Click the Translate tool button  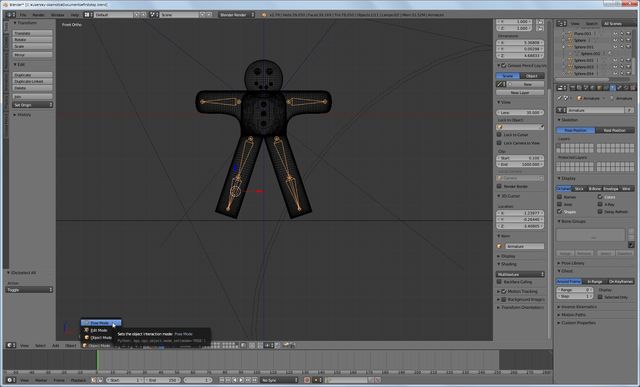(x=33, y=33)
